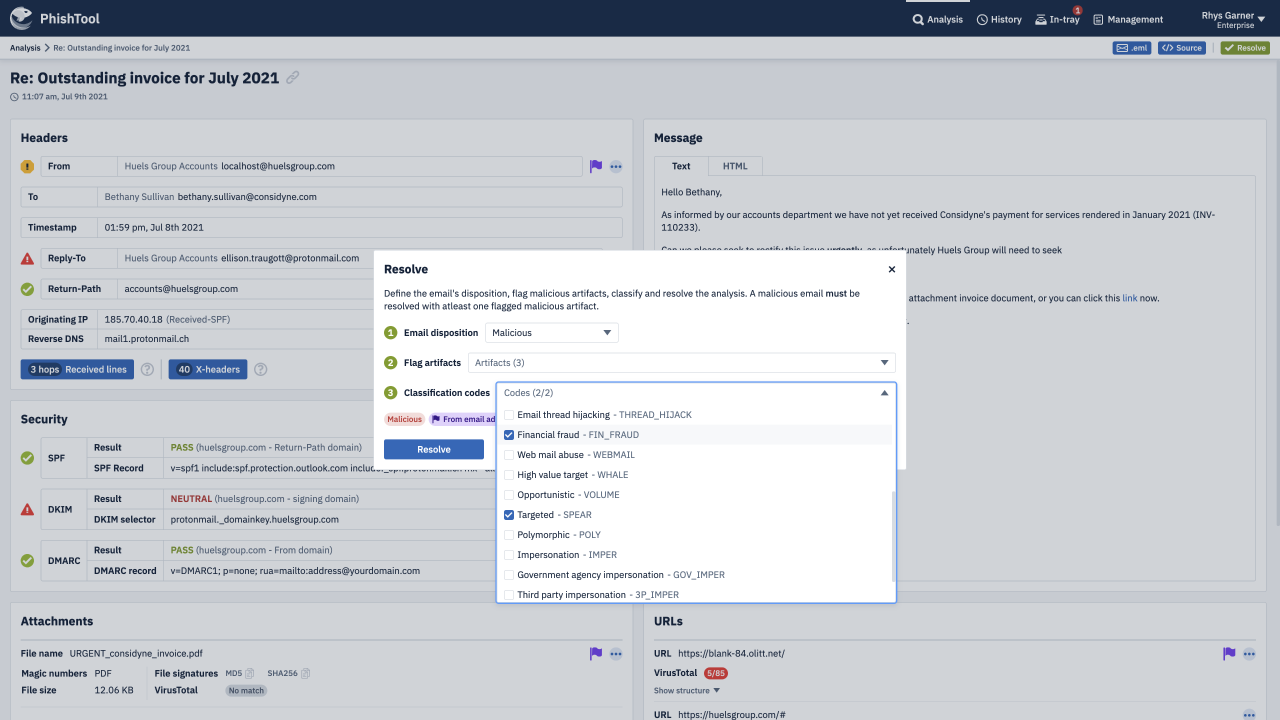This screenshot has height=720, width=1280.
Task: Expand Show structure for the URL
Action: [x=687, y=691]
